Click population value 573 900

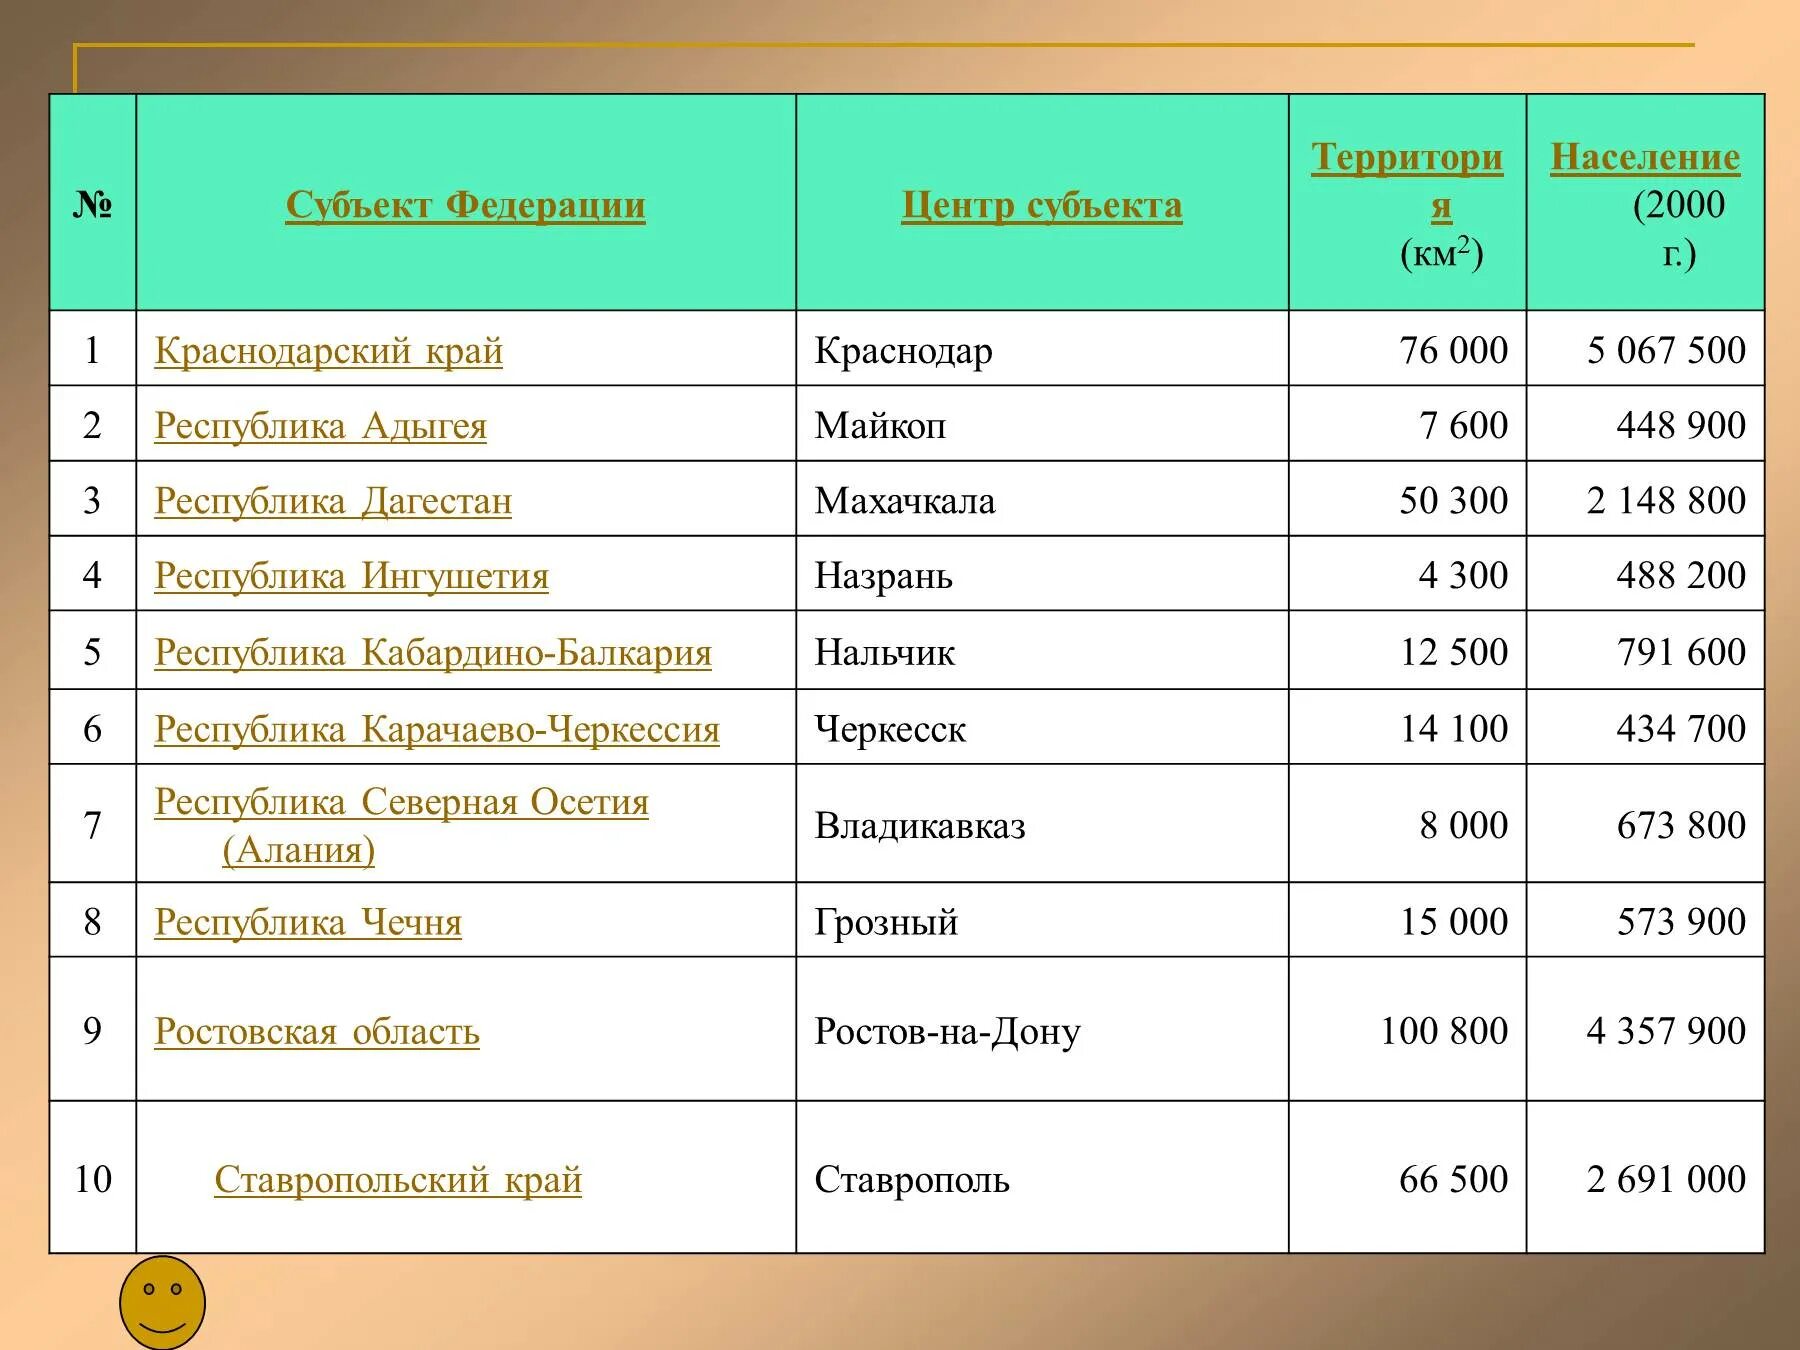pyautogui.click(x=1681, y=921)
